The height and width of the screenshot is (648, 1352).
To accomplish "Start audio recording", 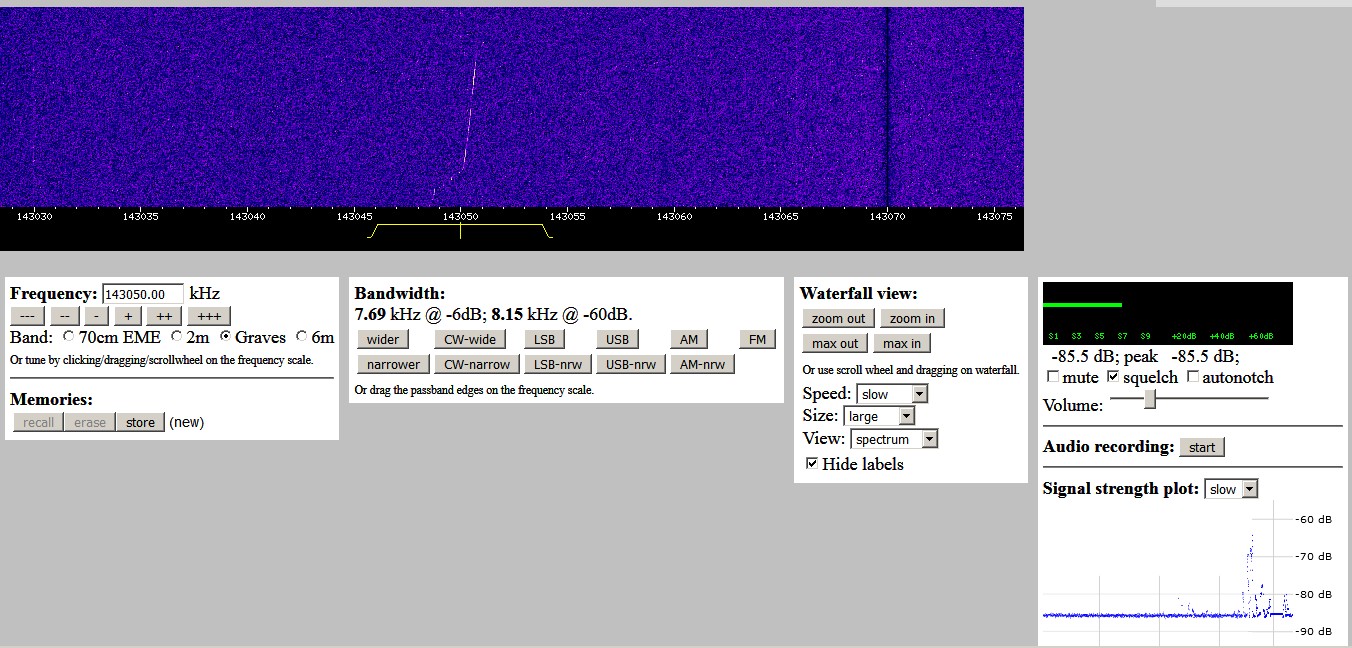I will point(1202,447).
